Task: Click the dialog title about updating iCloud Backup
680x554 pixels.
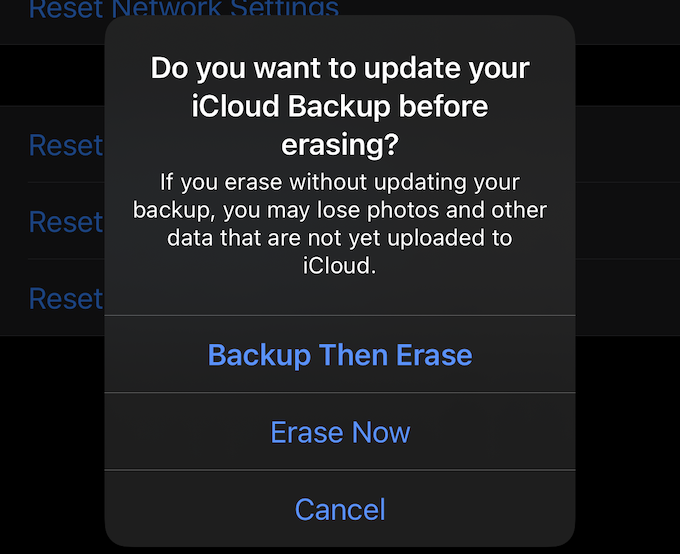Action: pyautogui.click(x=340, y=107)
